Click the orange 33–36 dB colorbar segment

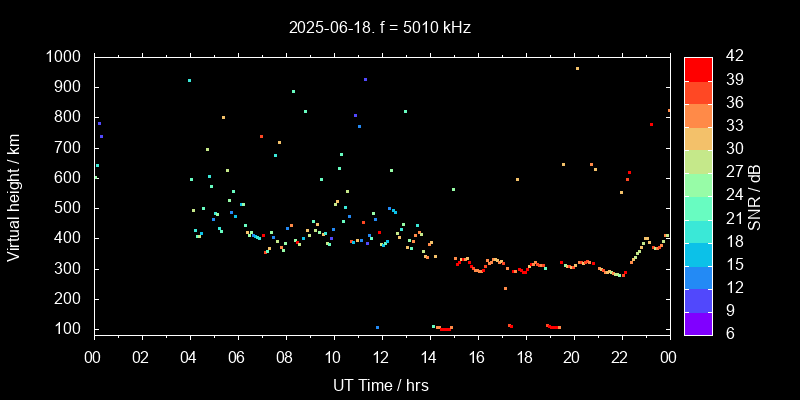698,114
